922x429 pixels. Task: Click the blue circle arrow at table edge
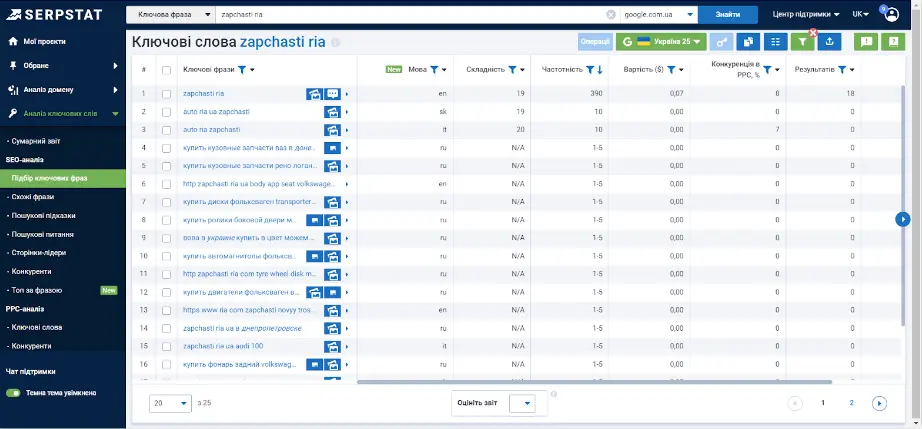tap(903, 219)
